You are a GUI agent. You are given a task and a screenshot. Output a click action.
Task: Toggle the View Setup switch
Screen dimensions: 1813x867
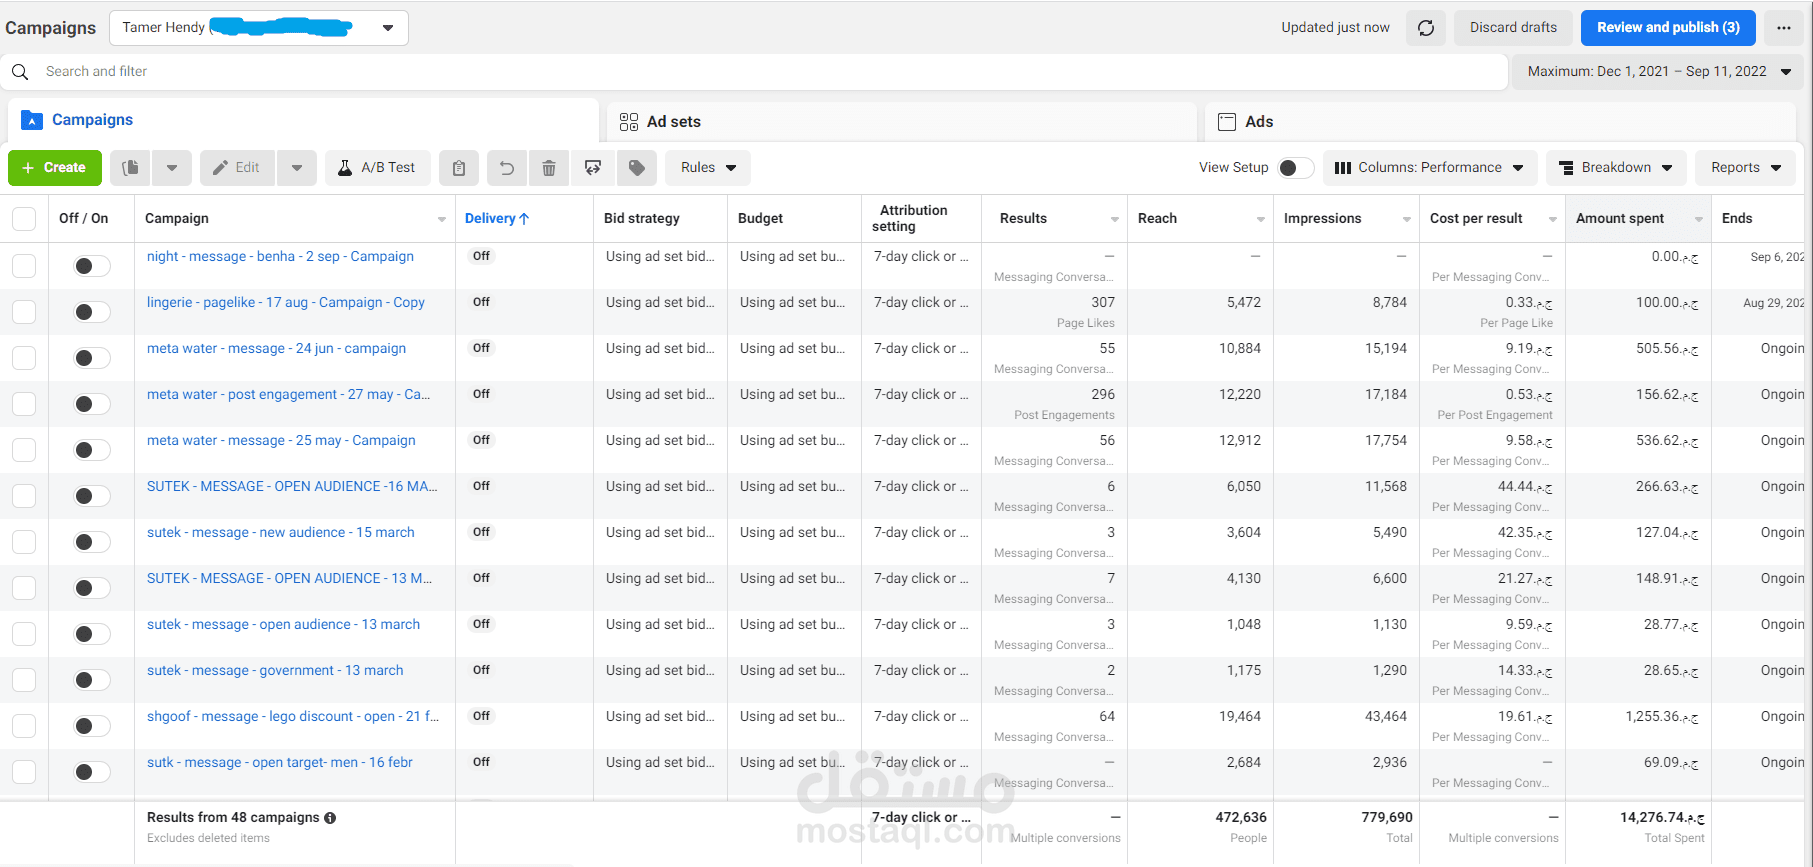1296,168
